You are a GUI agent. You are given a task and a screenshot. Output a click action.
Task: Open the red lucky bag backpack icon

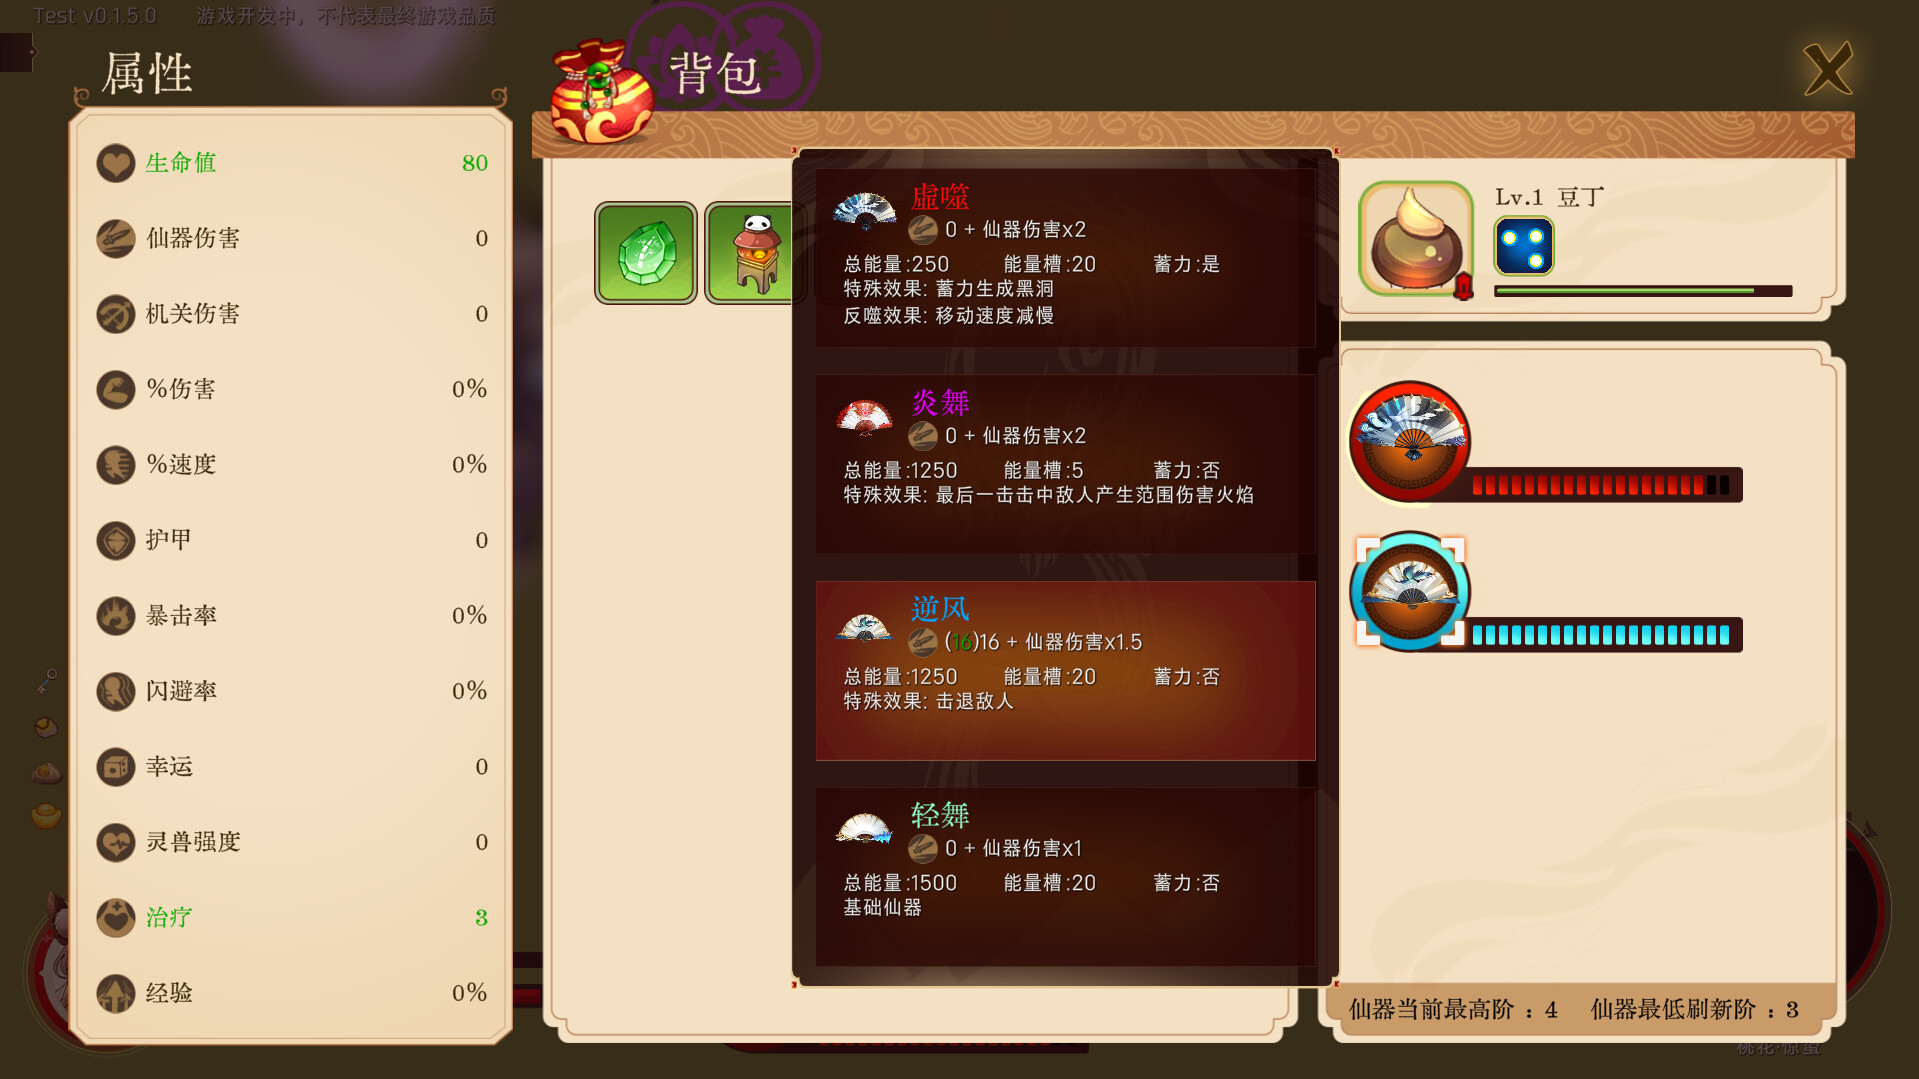601,92
